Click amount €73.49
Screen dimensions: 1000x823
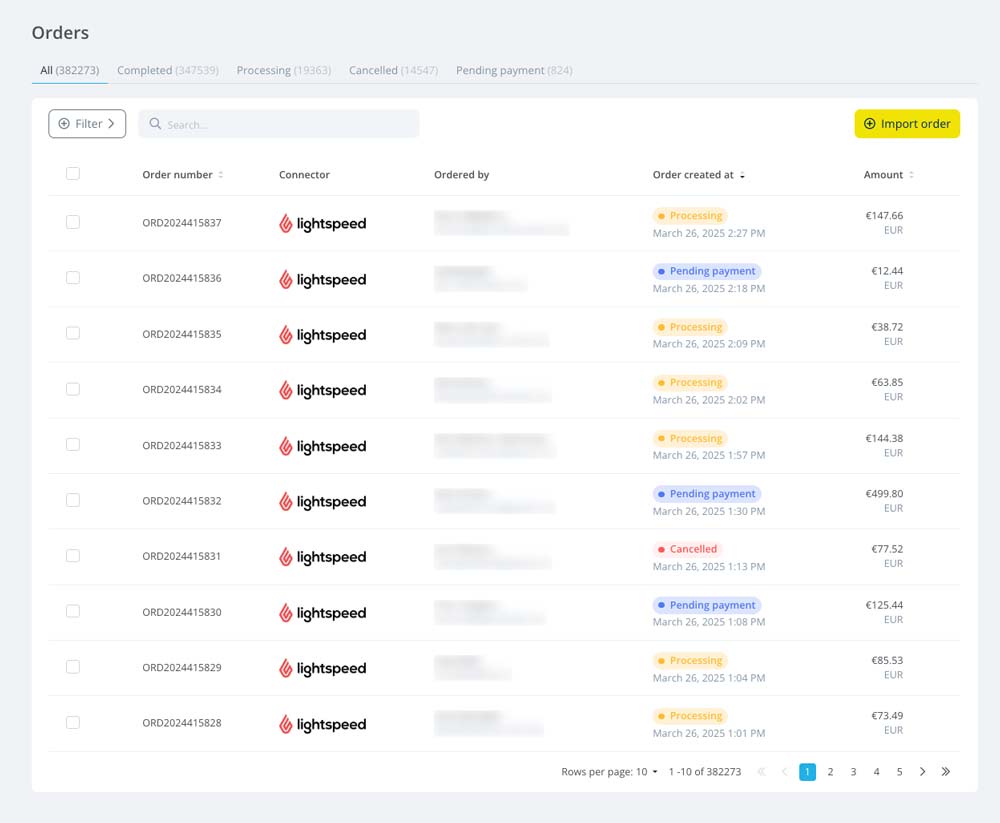tap(887, 716)
